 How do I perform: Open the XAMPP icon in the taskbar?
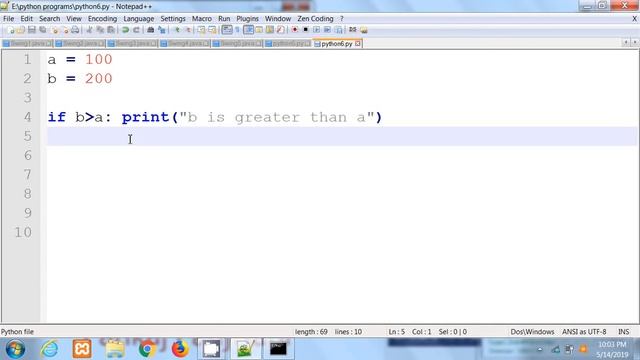point(82,349)
